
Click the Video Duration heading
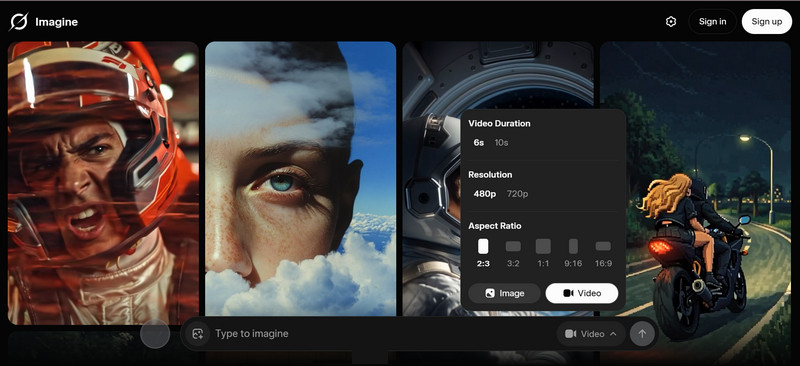(499, 124)
